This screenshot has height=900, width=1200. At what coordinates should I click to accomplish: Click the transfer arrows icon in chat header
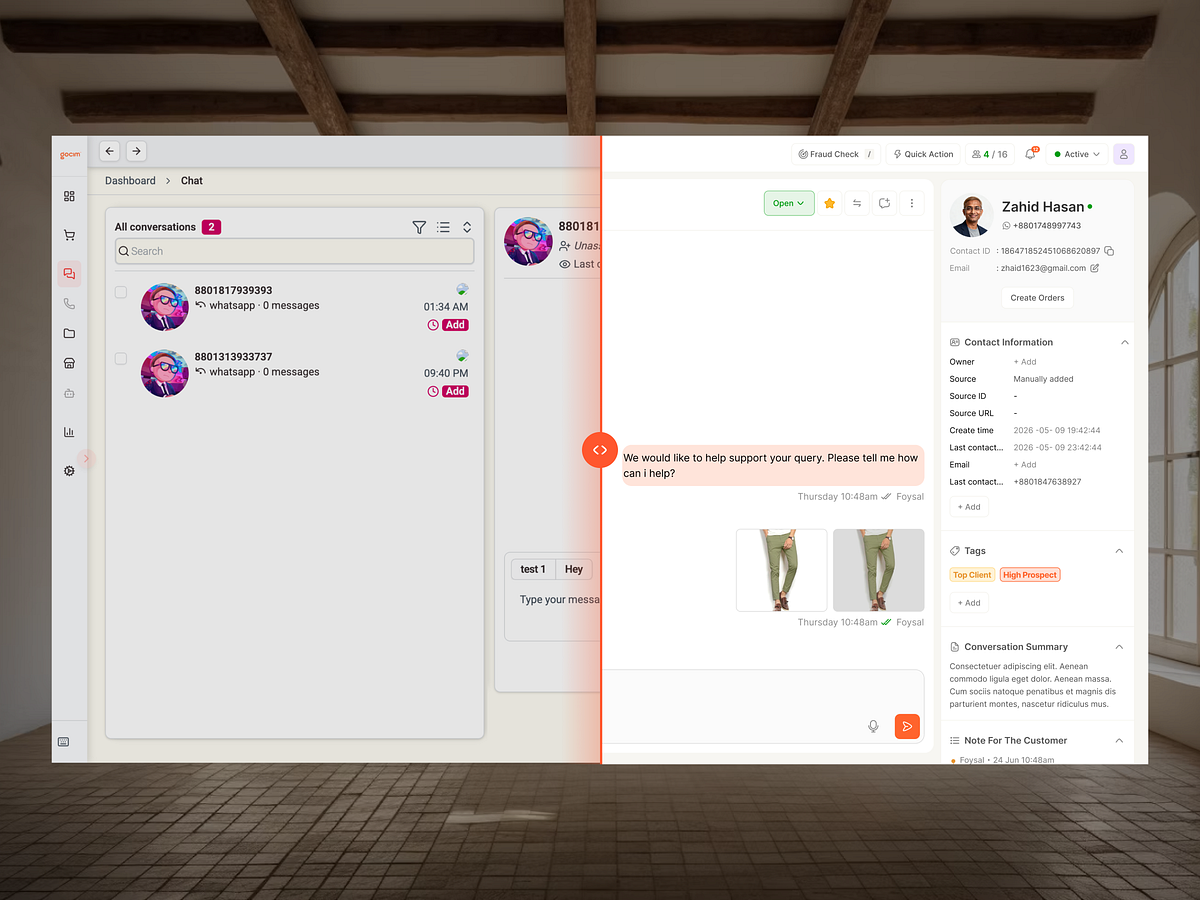point(857,203)
